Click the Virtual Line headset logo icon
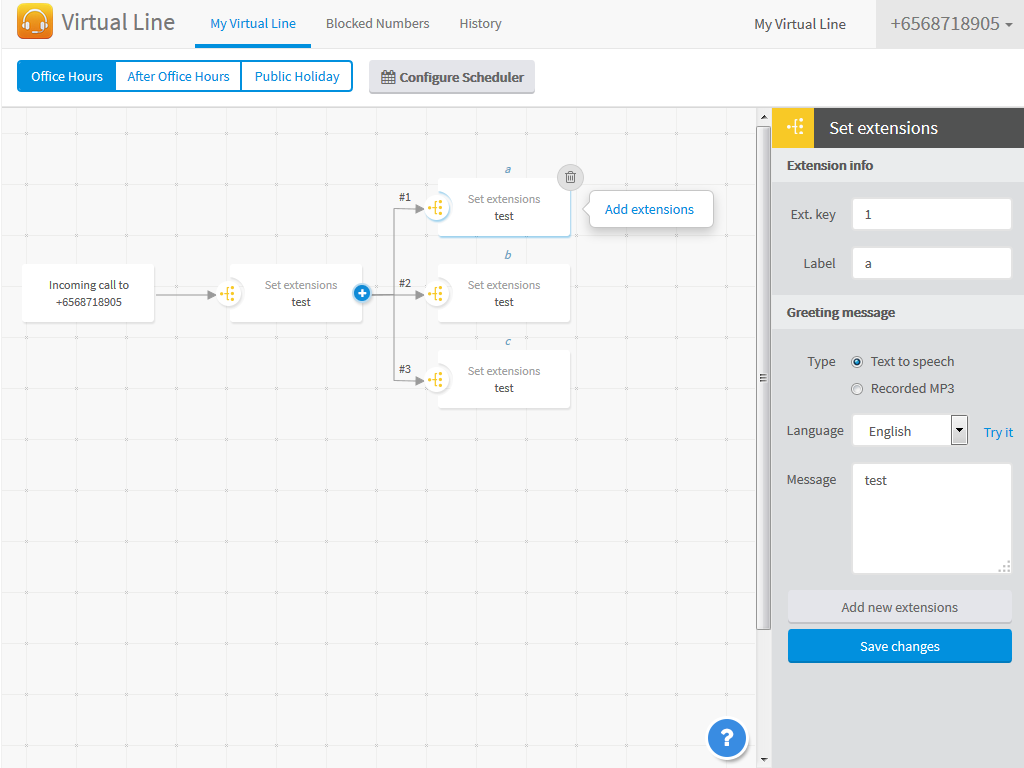 [35, 22]
